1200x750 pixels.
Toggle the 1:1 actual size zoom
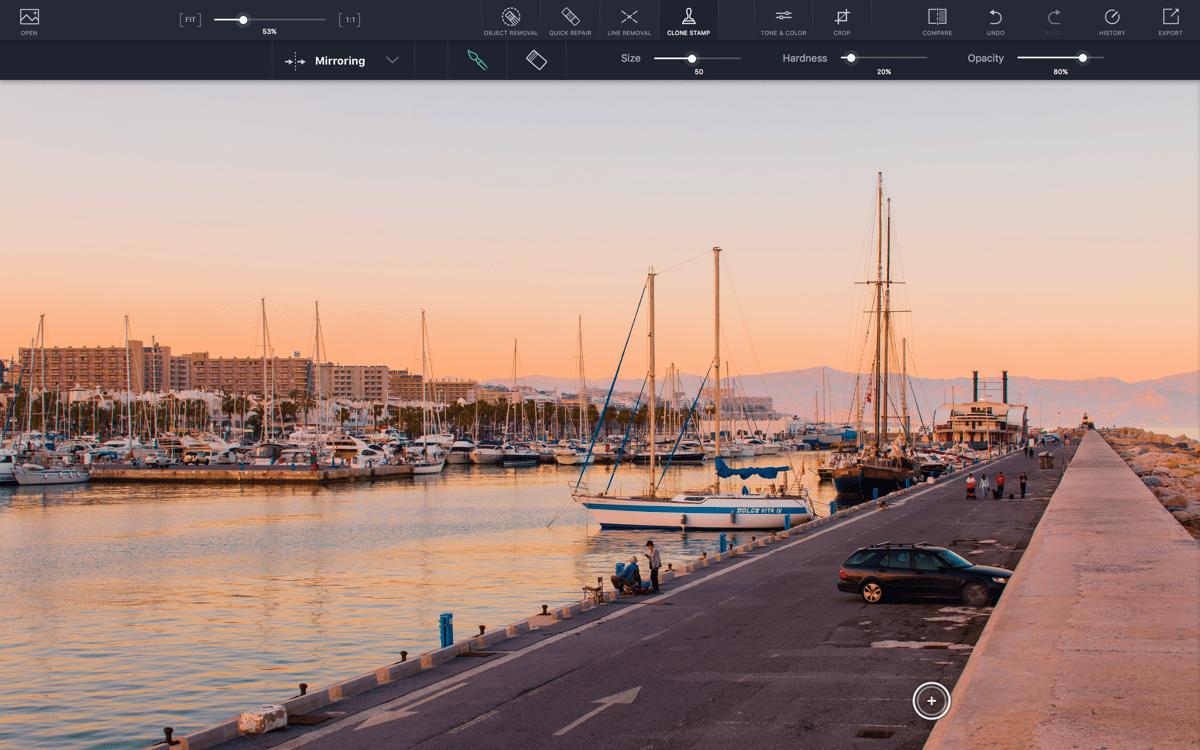(350, 20)
